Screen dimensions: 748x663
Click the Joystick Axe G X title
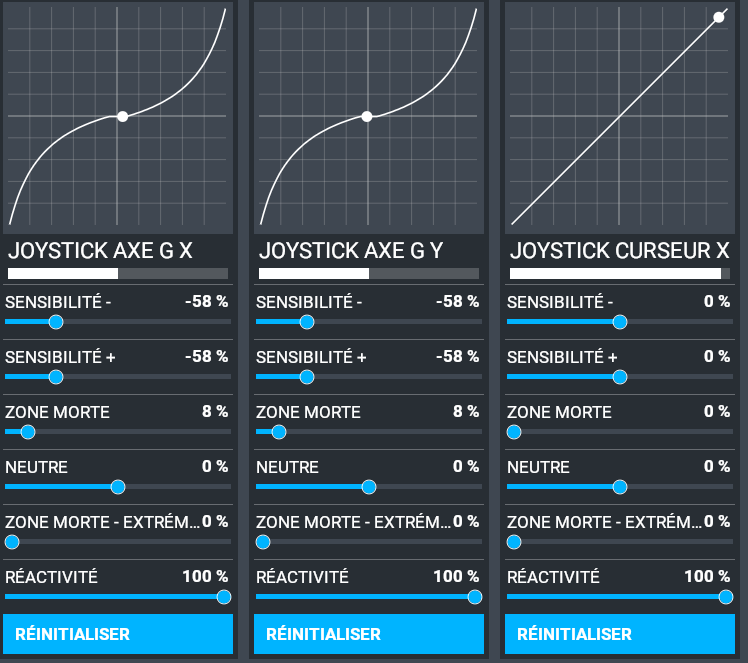tap(100, 250)
